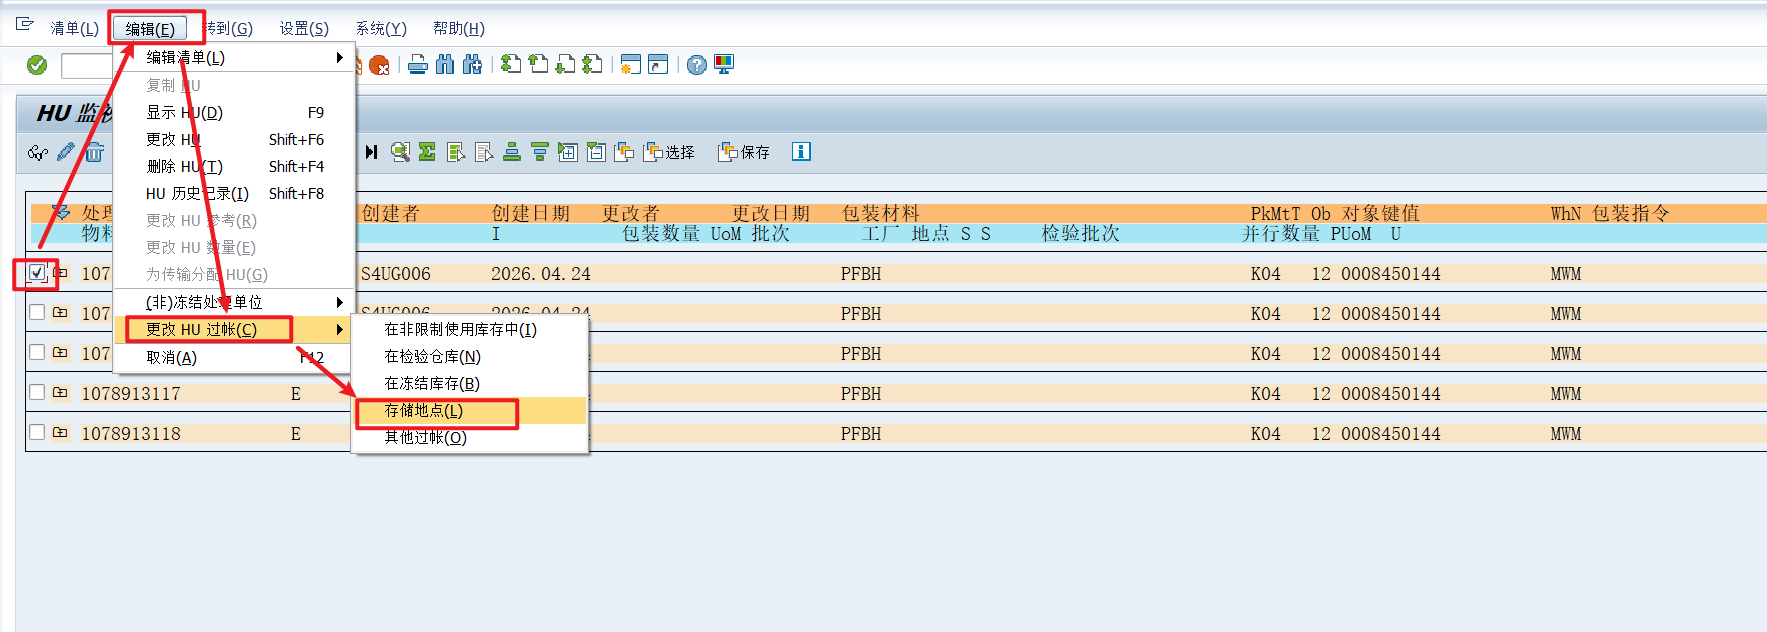The height and width of the screenshot is (632, 1767).
Task: Click the red cancel icon in standard toolbar
Action: pyautogui.click(x=379, y=65)
